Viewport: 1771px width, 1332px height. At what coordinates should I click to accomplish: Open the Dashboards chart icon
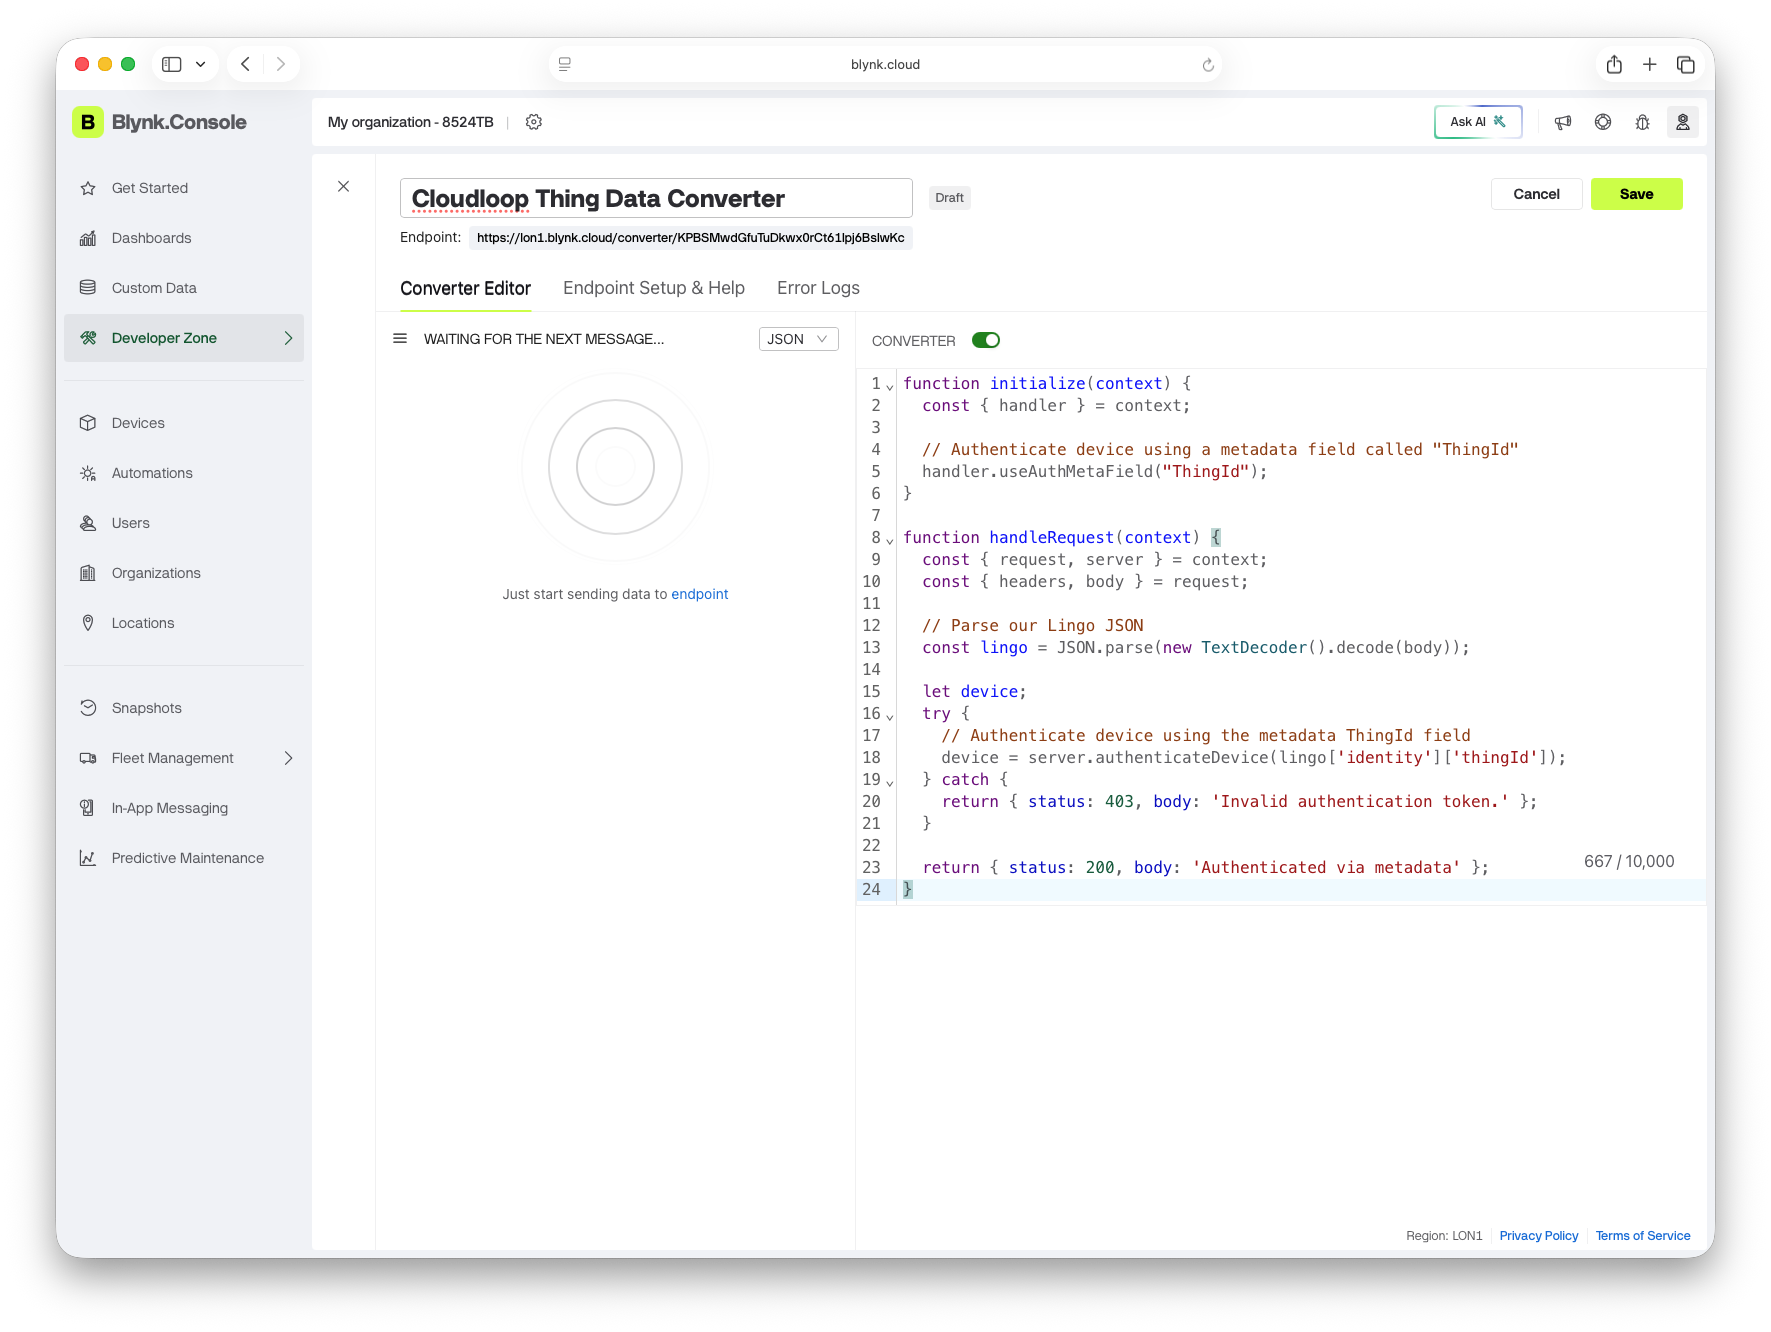click(88, 238)
